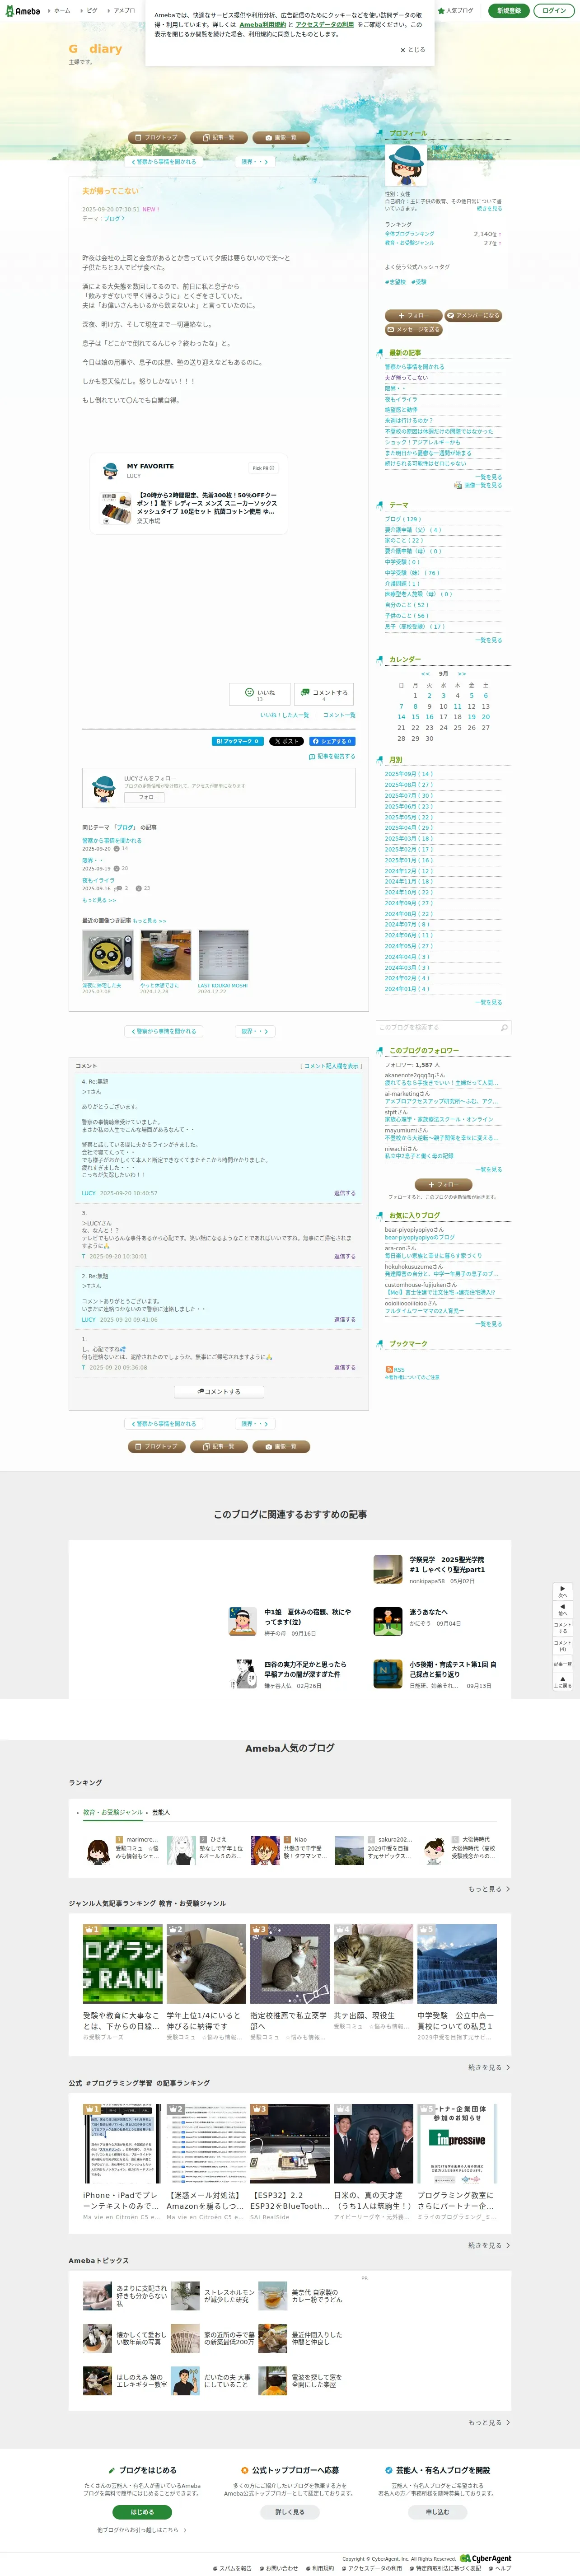Screen dimensions: 580x2576
Task: Click the ログイン button in header
Action: click(x=554, y=10)
